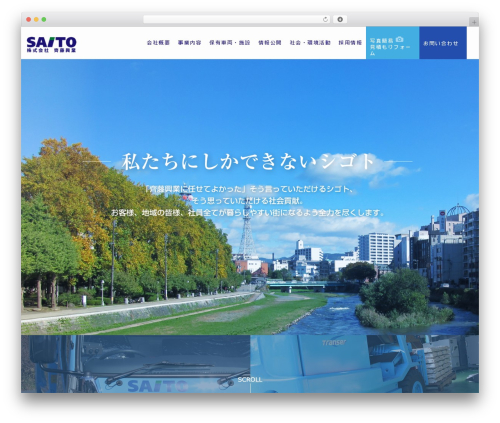Open a new tab with the plus button
The height and width of the screenshot is (423, 500).
[x=474, y=22]
